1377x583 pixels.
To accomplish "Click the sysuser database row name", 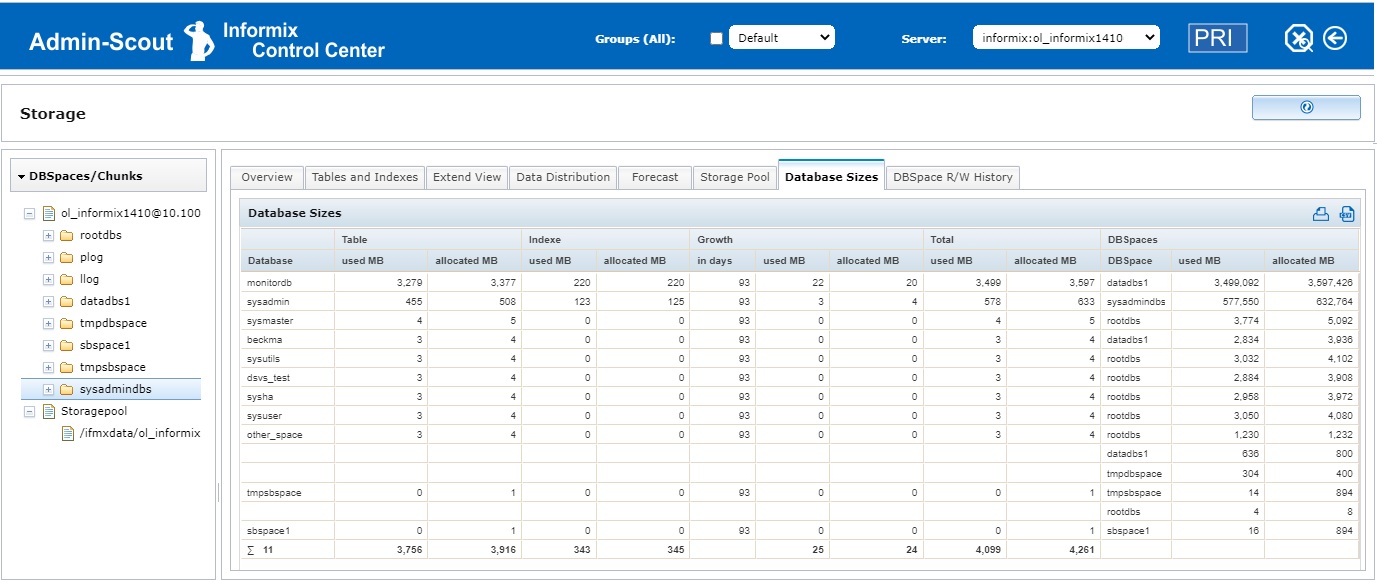I will pos(265,416).
